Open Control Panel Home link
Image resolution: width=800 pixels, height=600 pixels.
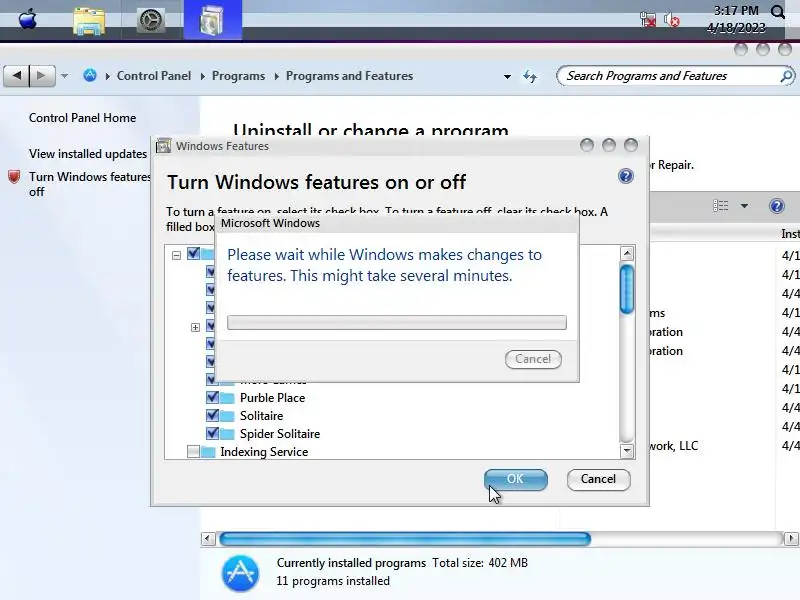tap(82, 118)
